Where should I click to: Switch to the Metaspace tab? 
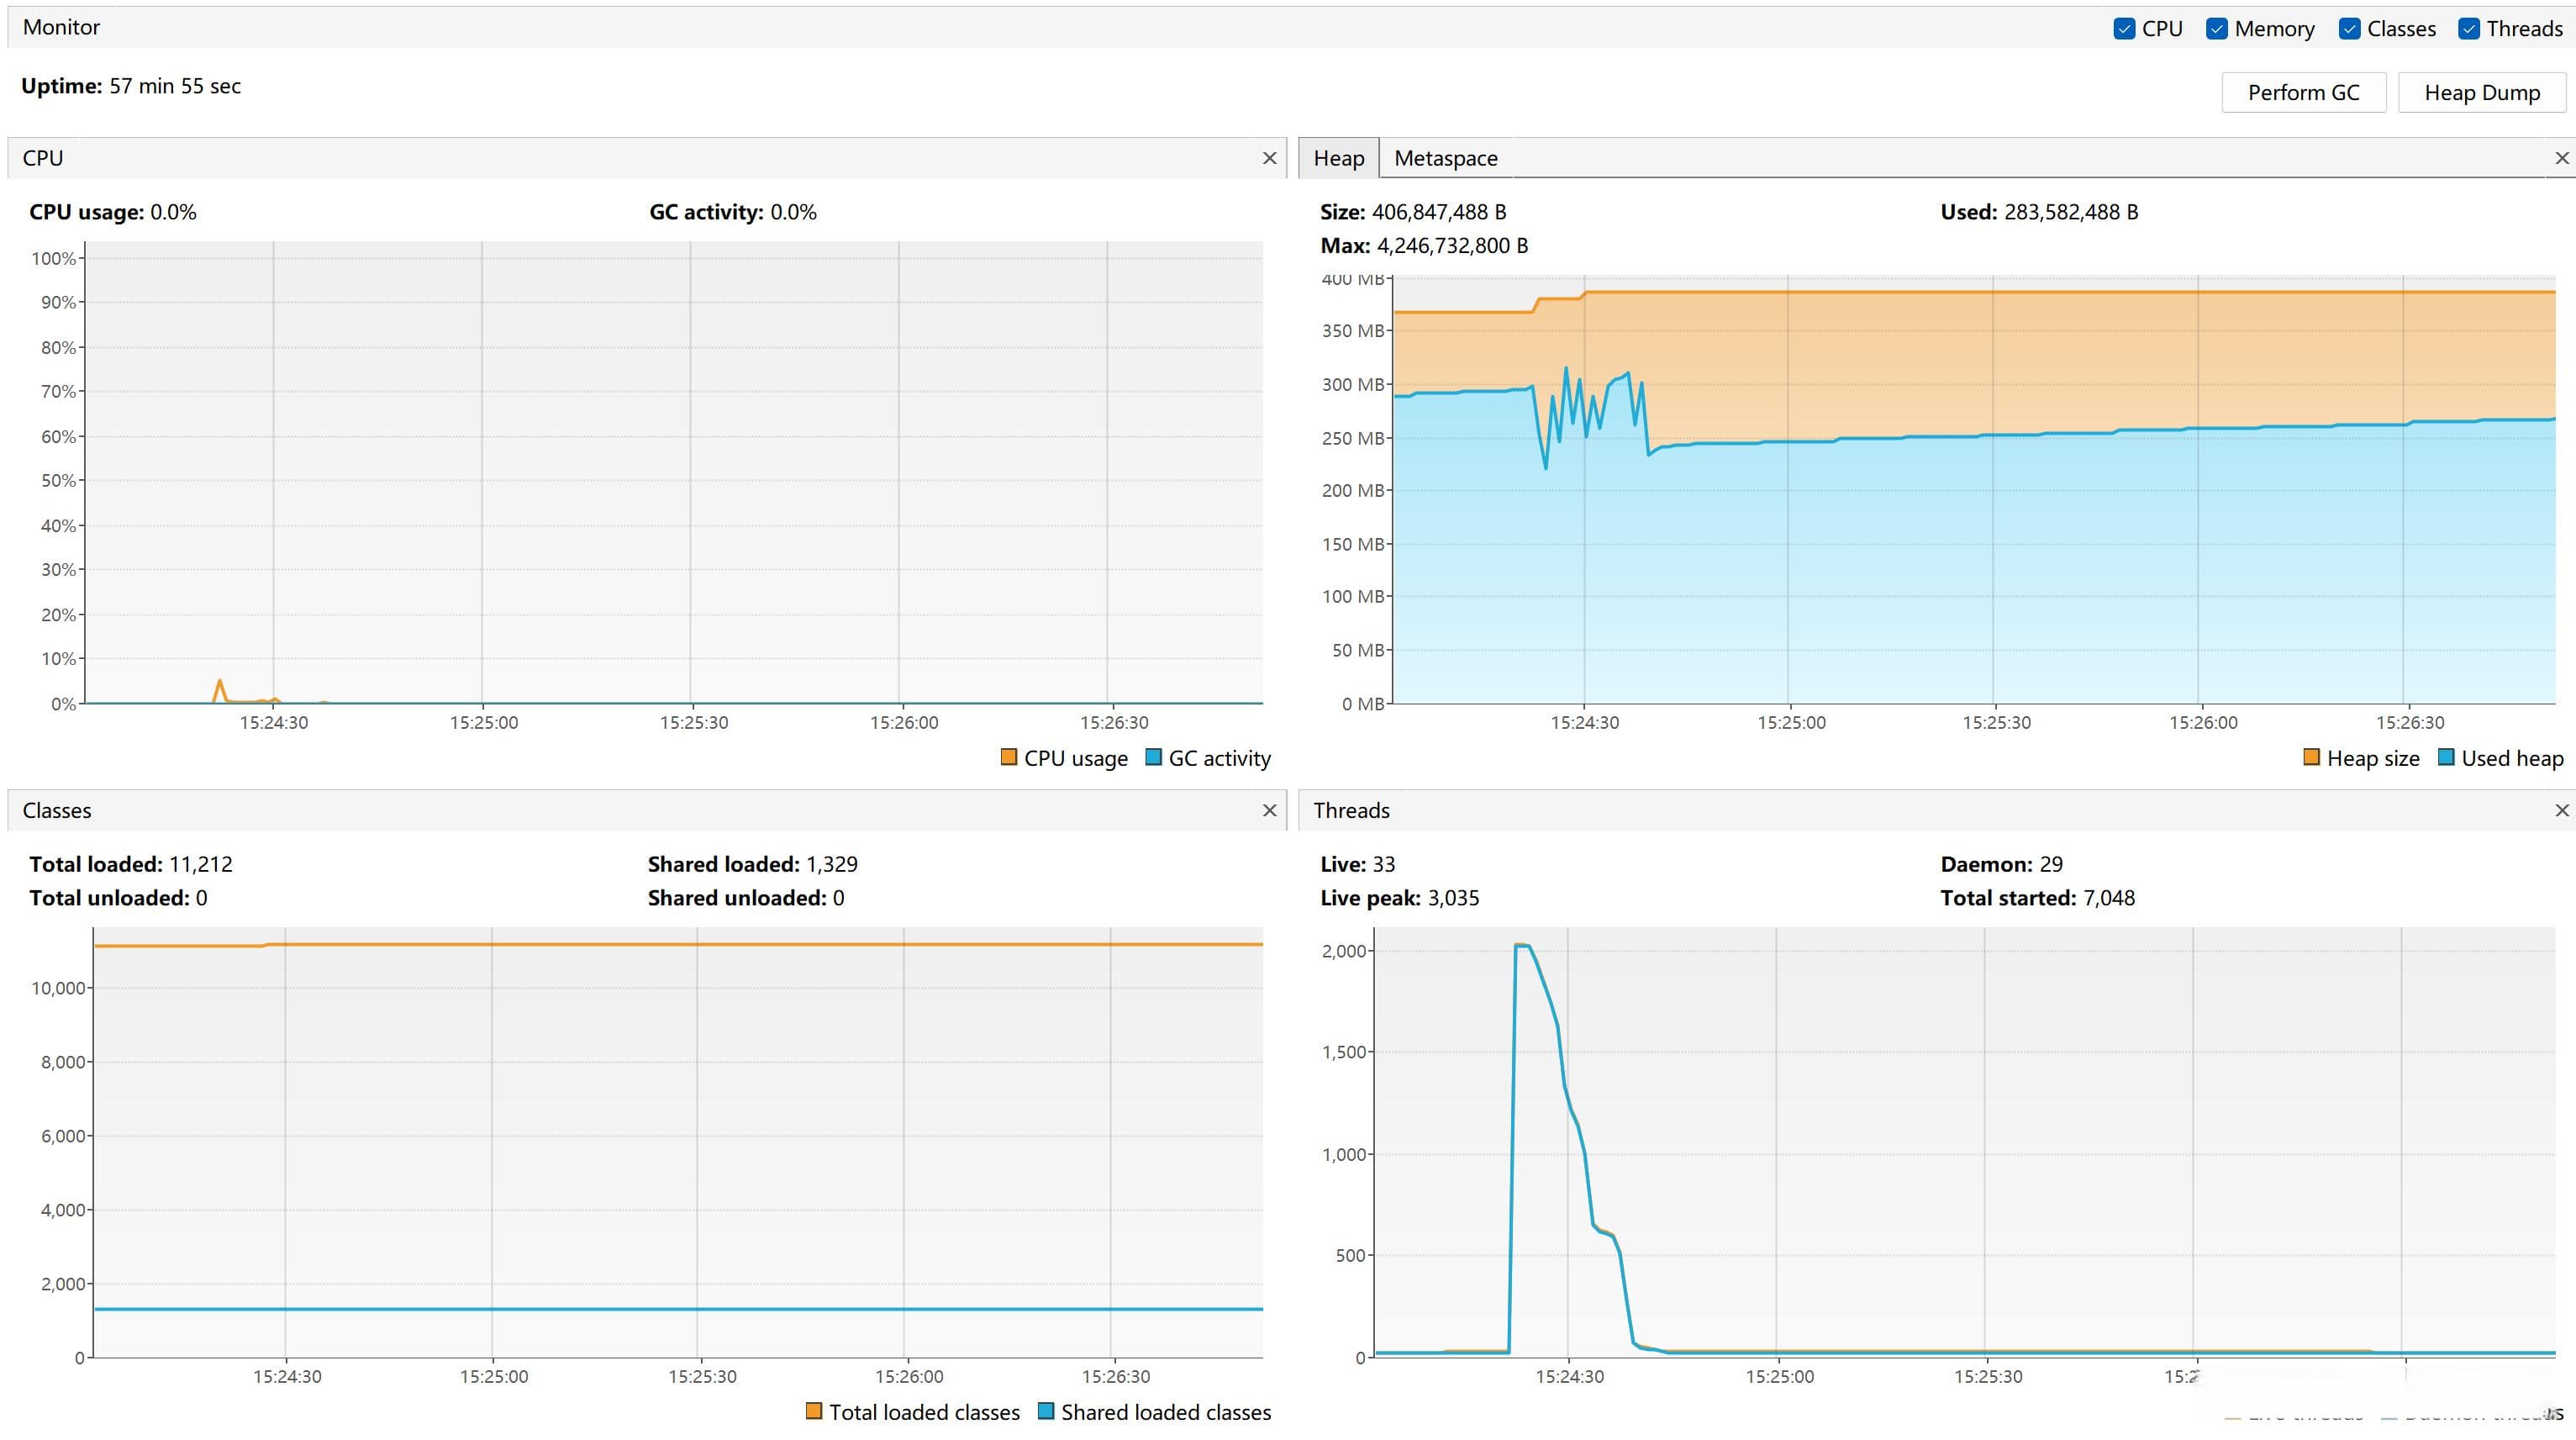point(1446,158)
